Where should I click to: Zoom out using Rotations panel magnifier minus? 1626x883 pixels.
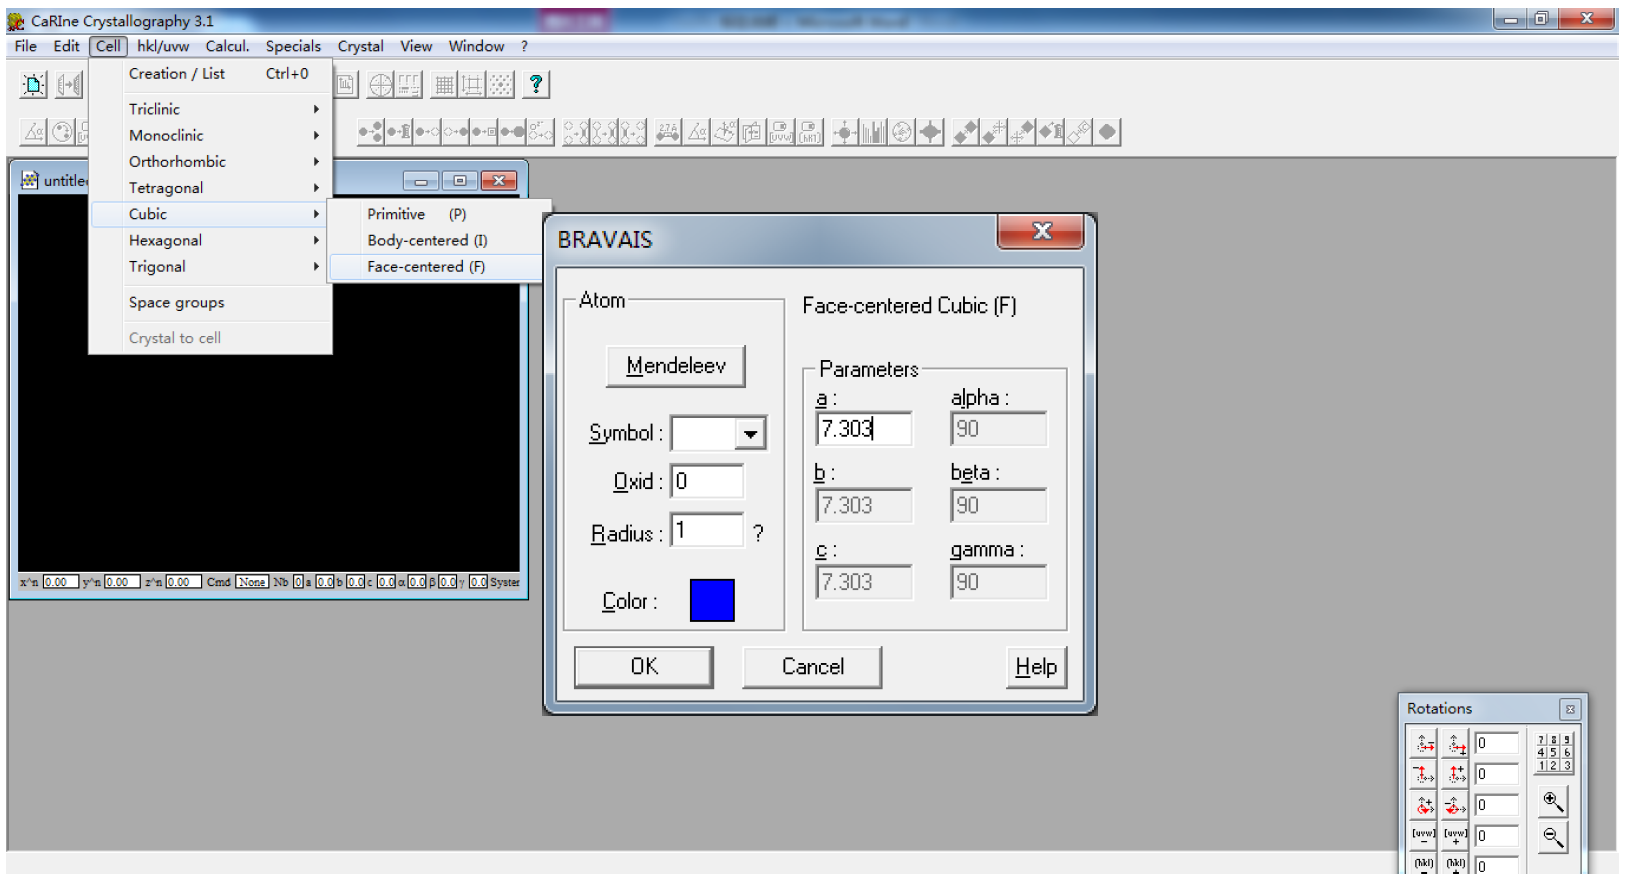pyautogui.click(x=1553, y=837)
